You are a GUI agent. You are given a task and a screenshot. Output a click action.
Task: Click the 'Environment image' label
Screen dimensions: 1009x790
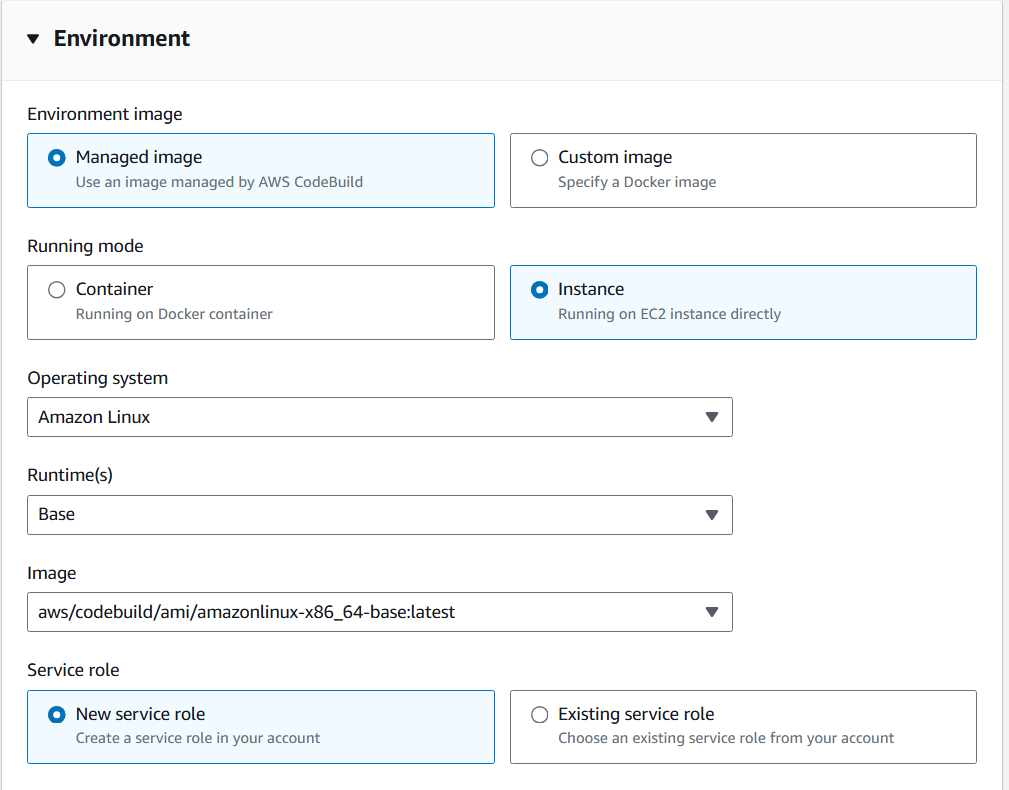105,114
